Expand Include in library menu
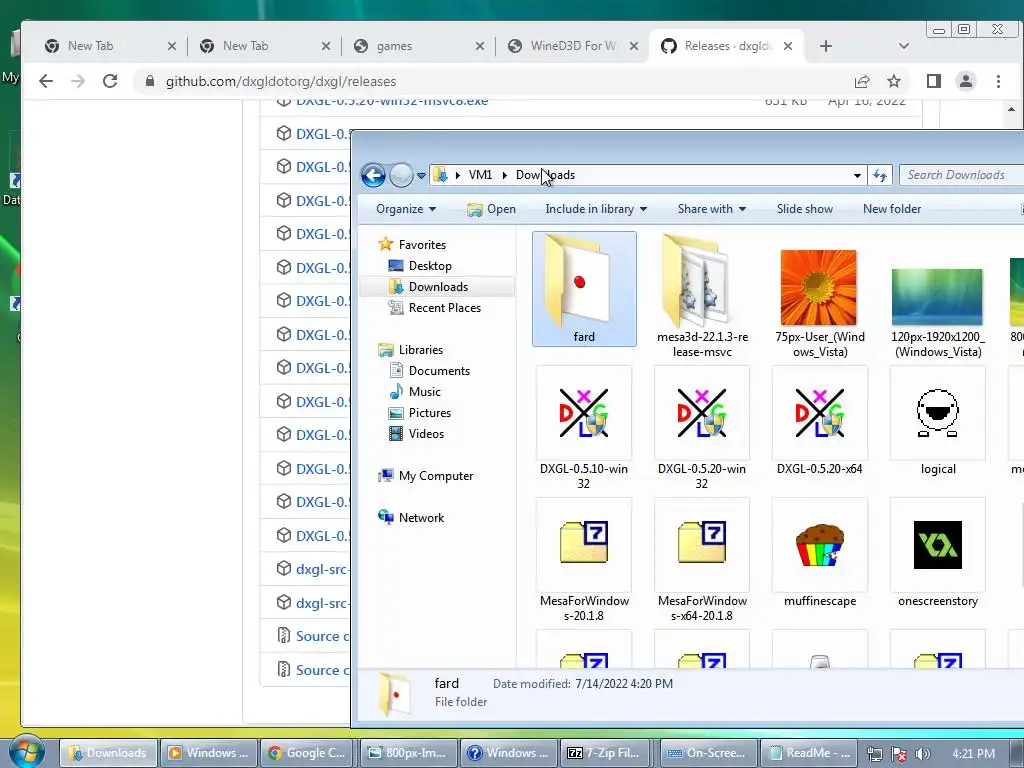The width and height of the screenshot is (1024, 768). click(596, 209)
